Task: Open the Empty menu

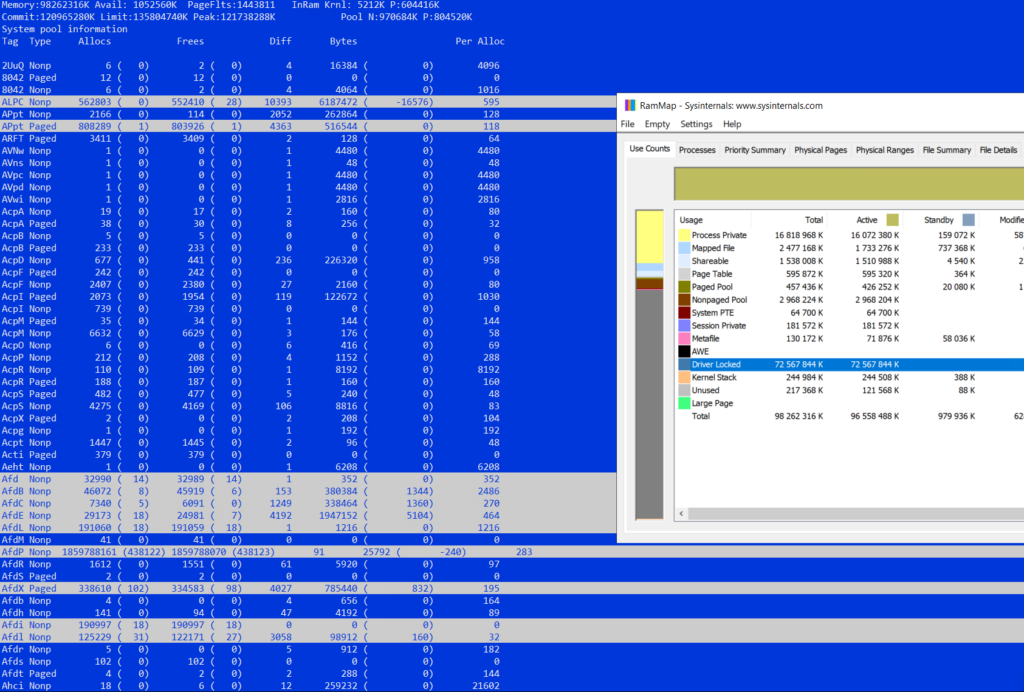Action: coord(657,124)
